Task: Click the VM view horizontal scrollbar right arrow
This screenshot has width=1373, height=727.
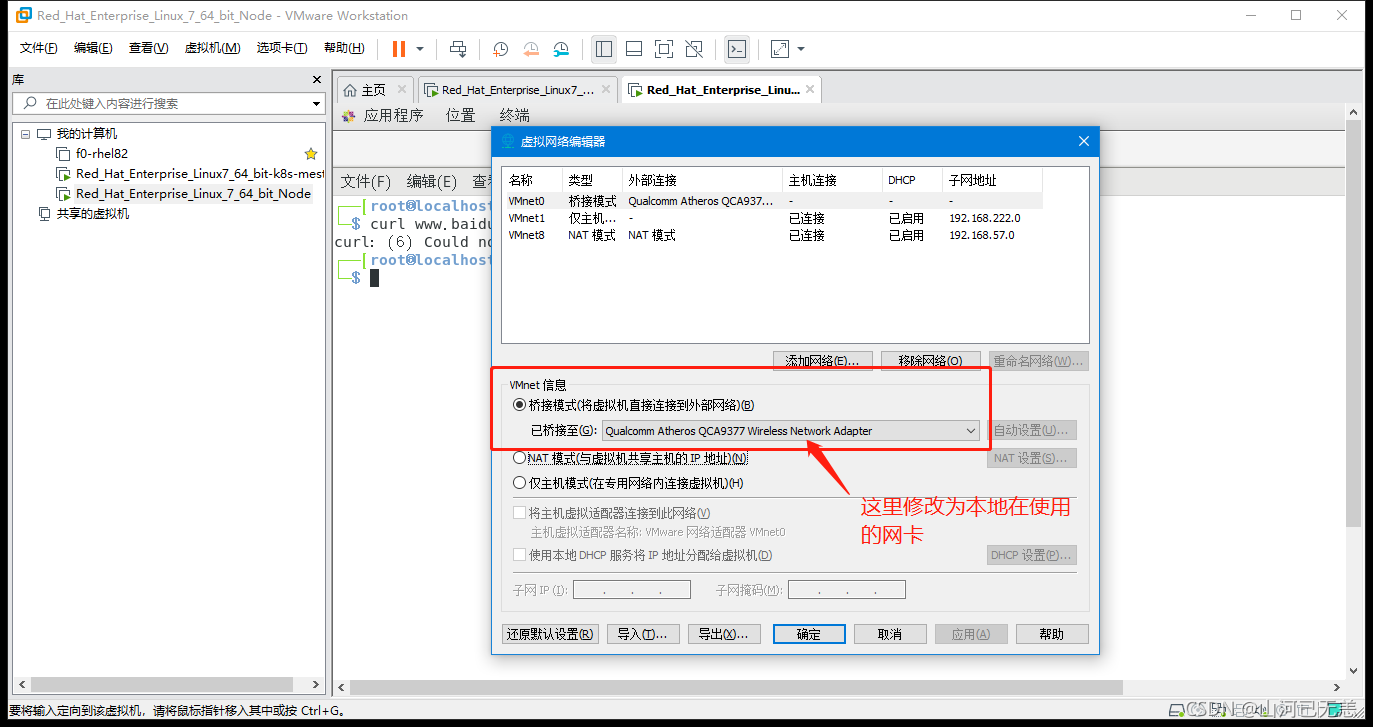Action: (x=1338, y=687)
